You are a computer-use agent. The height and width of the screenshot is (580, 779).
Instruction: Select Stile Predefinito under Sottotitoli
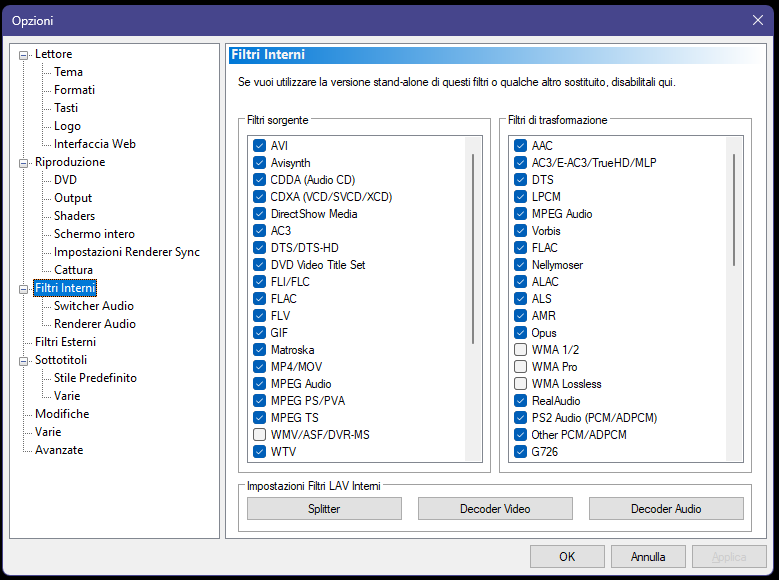95,378
